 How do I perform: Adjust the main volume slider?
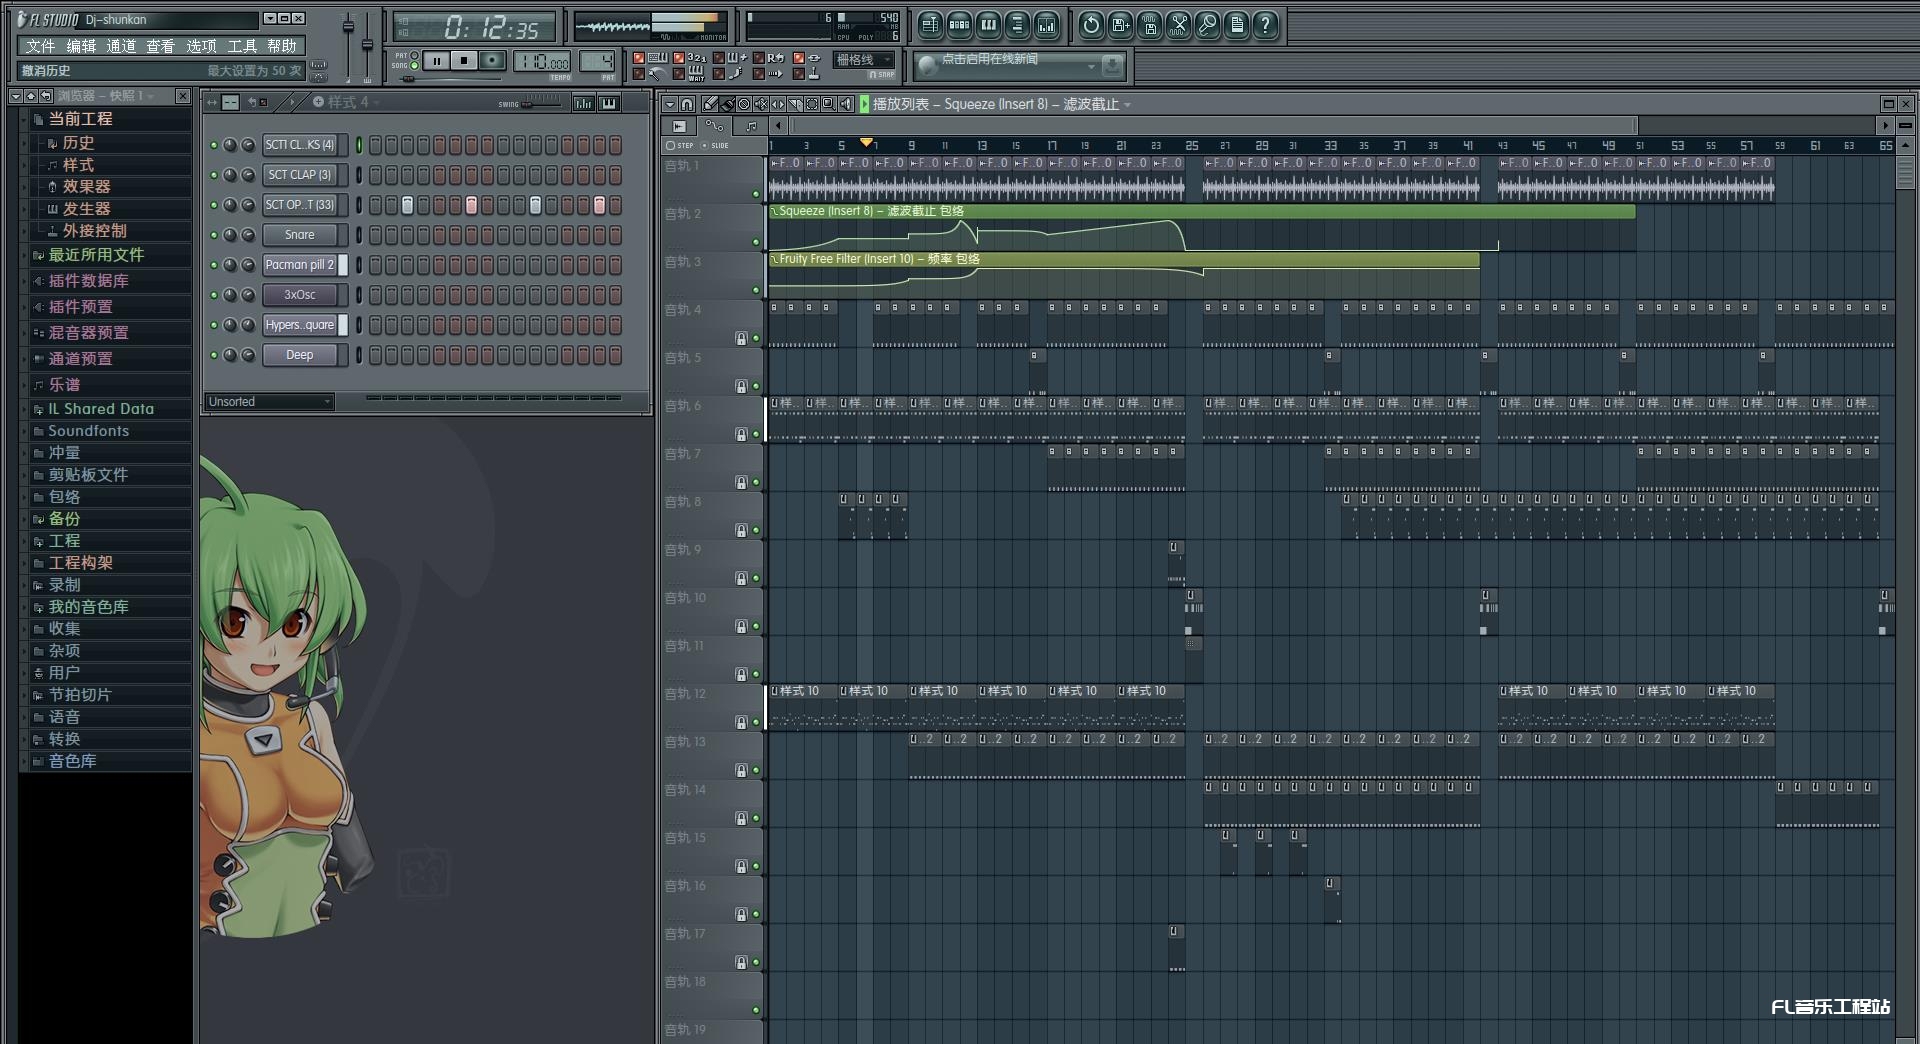tap(349, 27)
